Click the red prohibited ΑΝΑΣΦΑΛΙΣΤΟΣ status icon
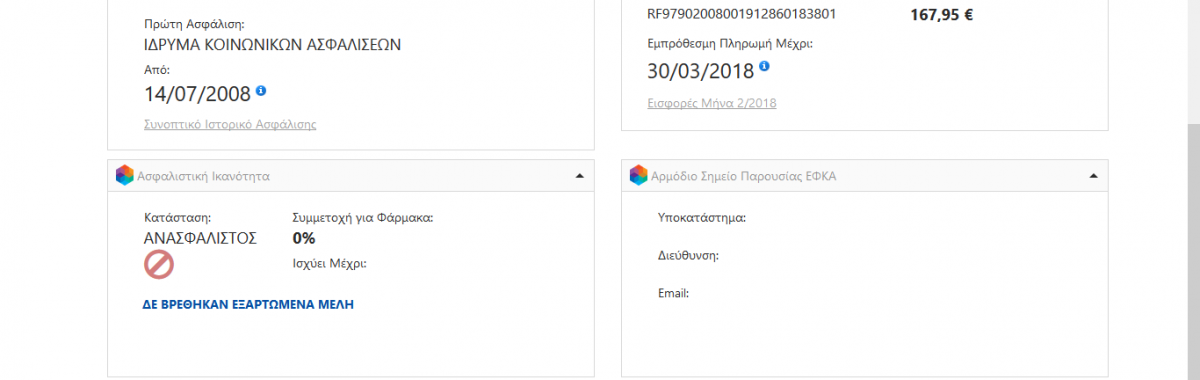The width and height of the screenshot is (1200, 380). [x=159, y=264]
